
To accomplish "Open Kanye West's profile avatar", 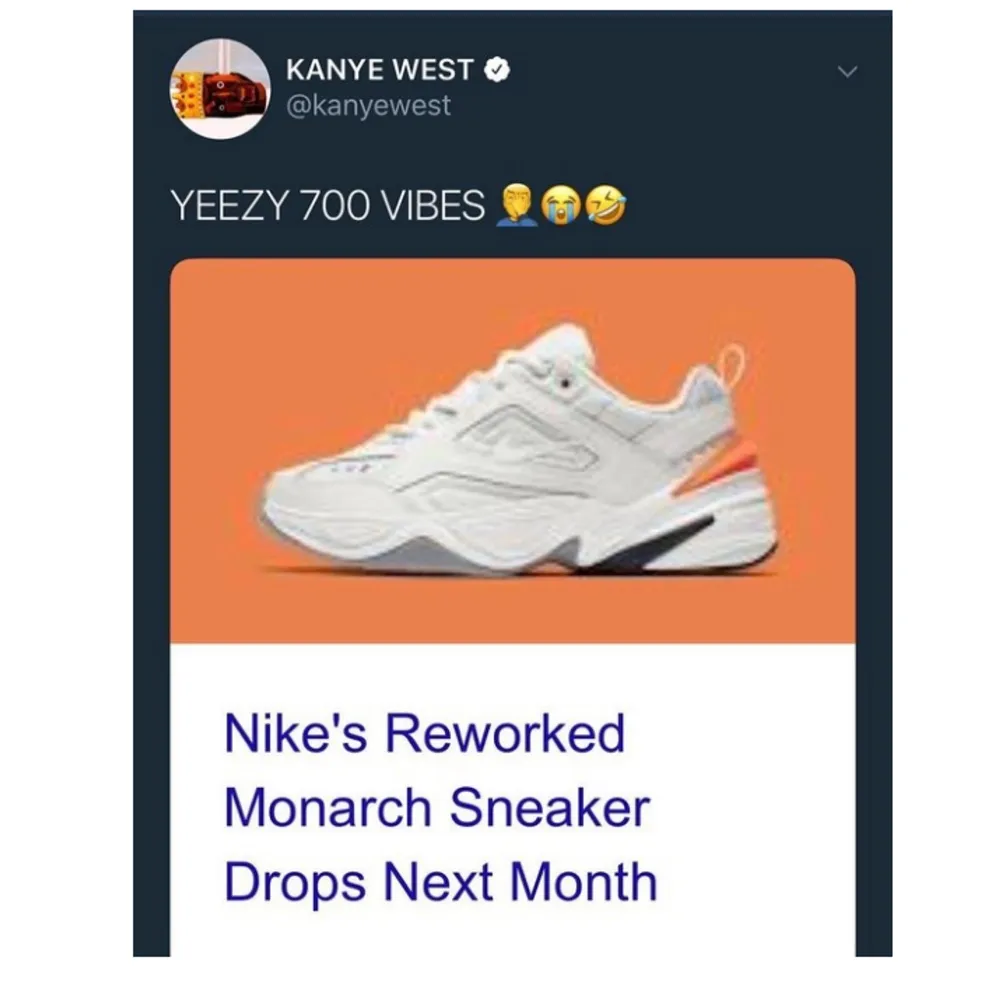I will coord(219,88).
